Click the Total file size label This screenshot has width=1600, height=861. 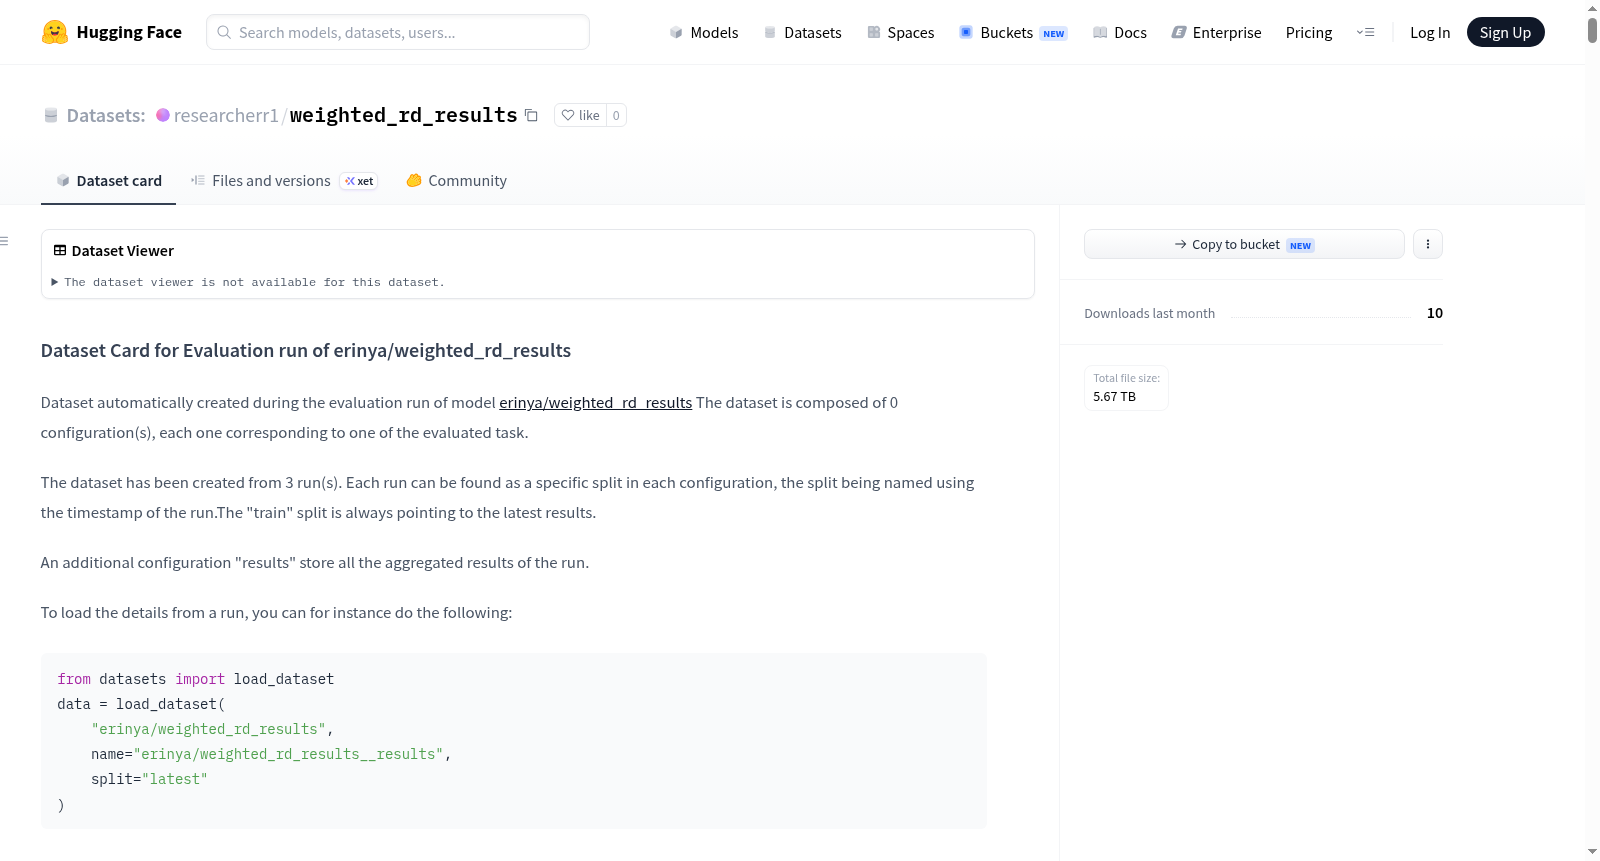point(1127,378)
